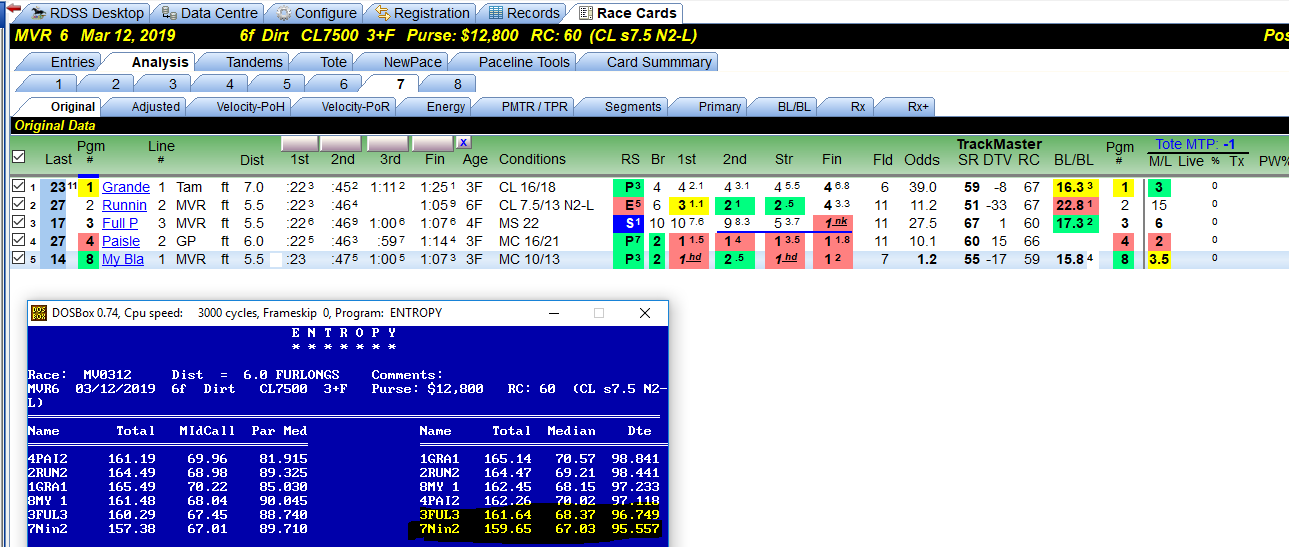
Task: Click the M/L value 3 for Grande
Action: click(1159, 187)
